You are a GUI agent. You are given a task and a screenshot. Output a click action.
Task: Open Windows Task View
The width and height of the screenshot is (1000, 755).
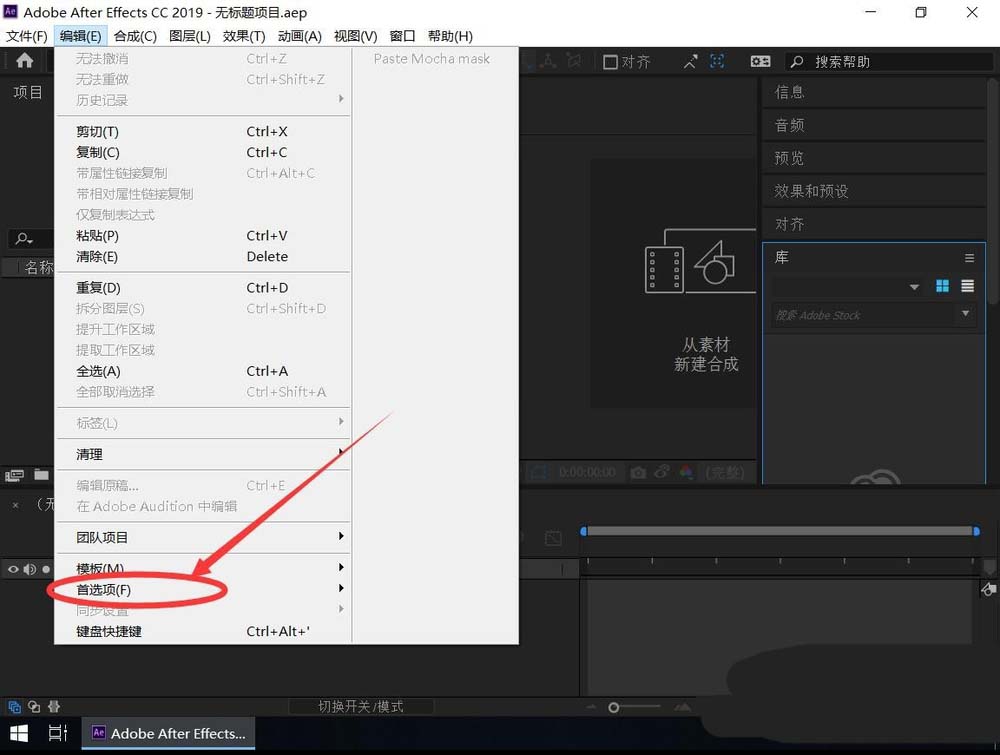pyautogui.click(x=57, y=734)
